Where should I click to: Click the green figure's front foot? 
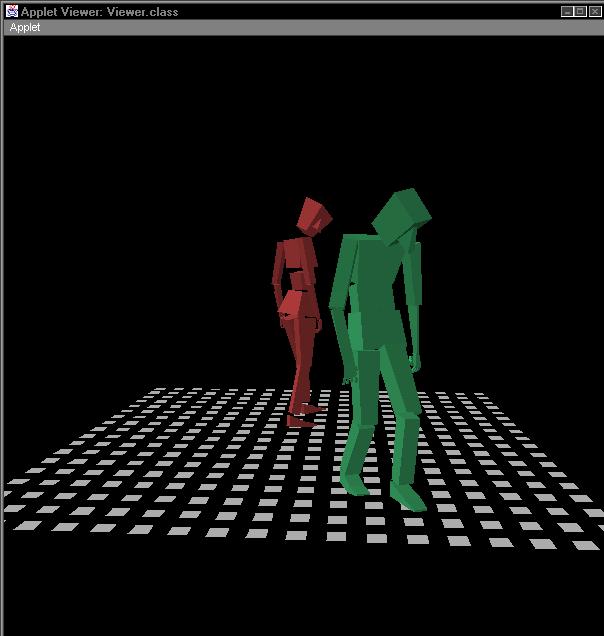click(406, 496)
